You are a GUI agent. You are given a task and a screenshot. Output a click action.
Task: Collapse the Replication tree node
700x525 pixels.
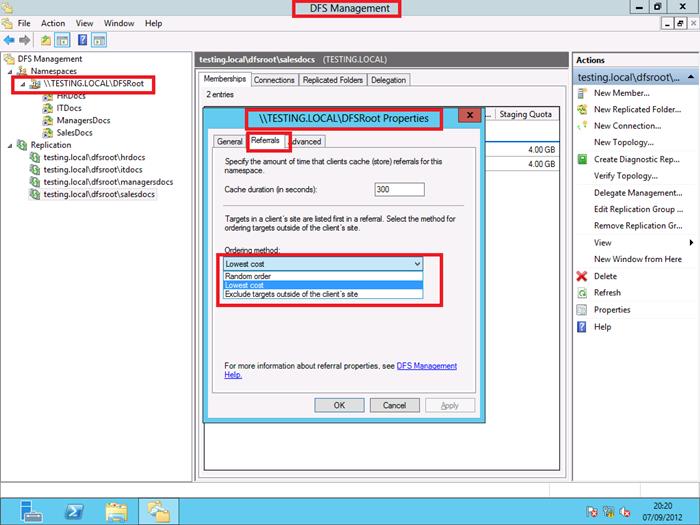click(9, 145)
